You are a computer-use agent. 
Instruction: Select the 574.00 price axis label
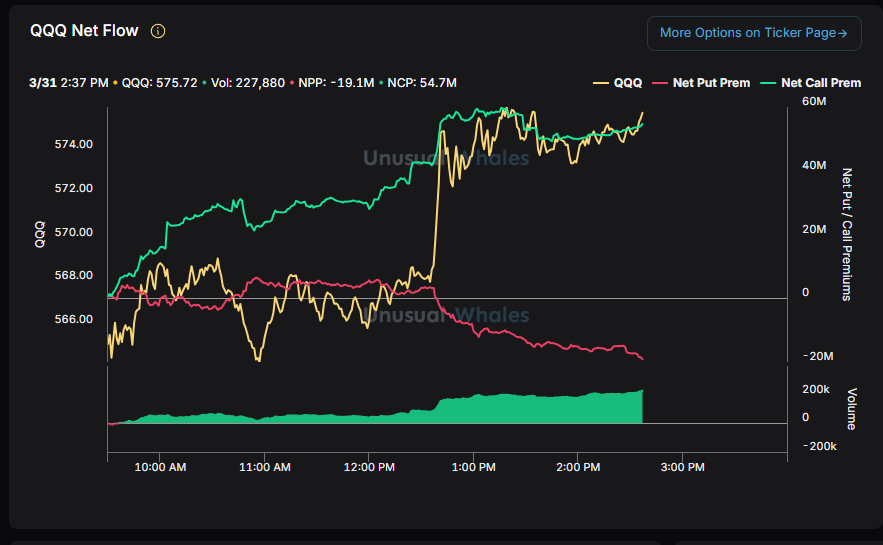point(74,144)
